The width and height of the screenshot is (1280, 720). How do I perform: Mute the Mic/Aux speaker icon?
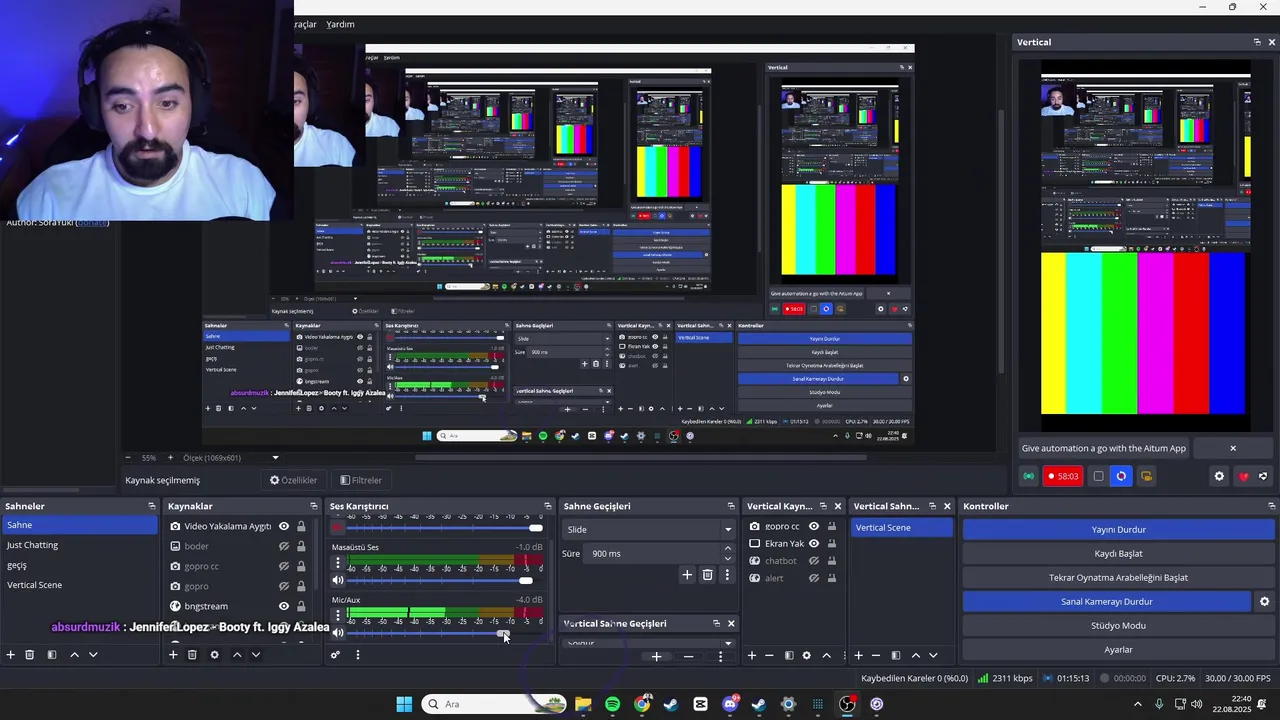(337, 632)
